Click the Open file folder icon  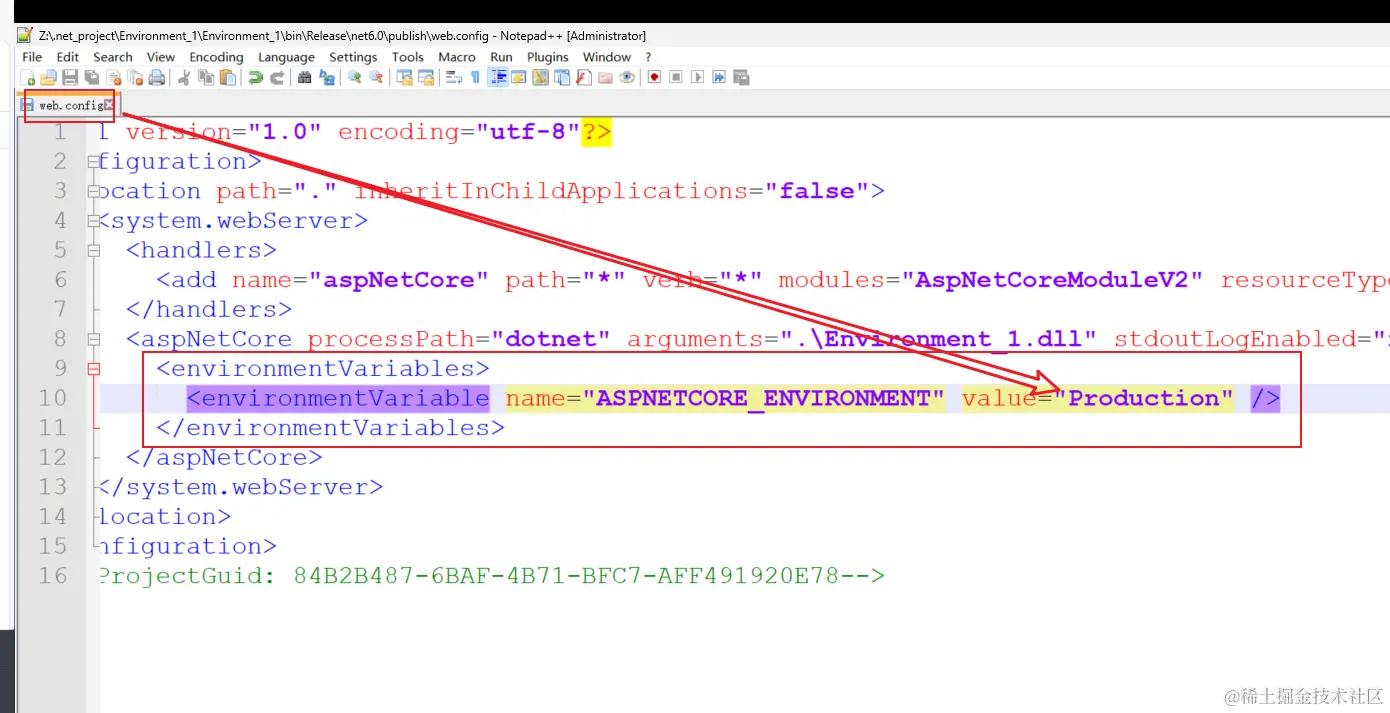point(48,77)
